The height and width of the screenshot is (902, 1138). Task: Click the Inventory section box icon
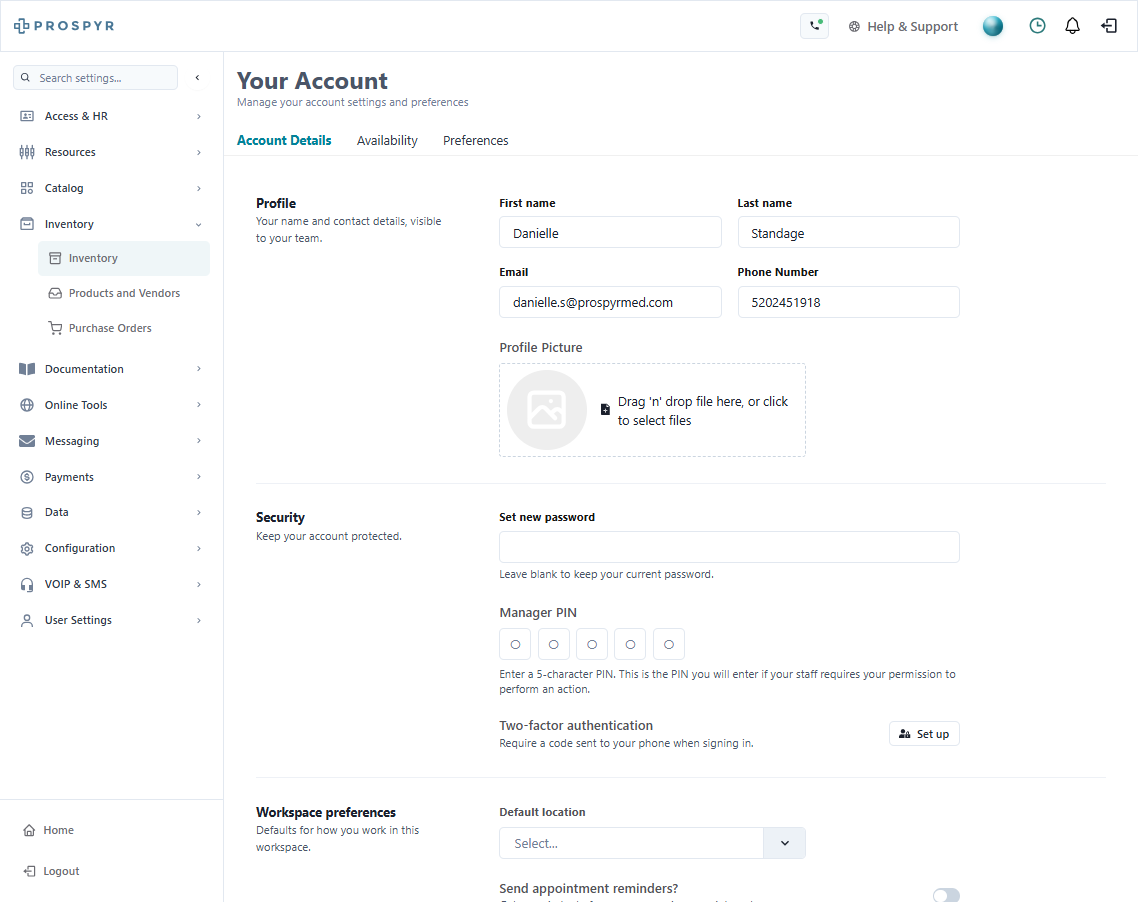point(27,224)
